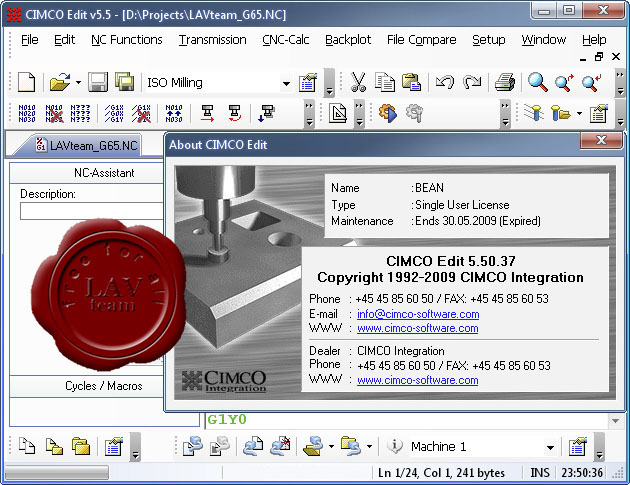
Task: Select the LAVteam_G65.NC tab
Action: point(86,145)
